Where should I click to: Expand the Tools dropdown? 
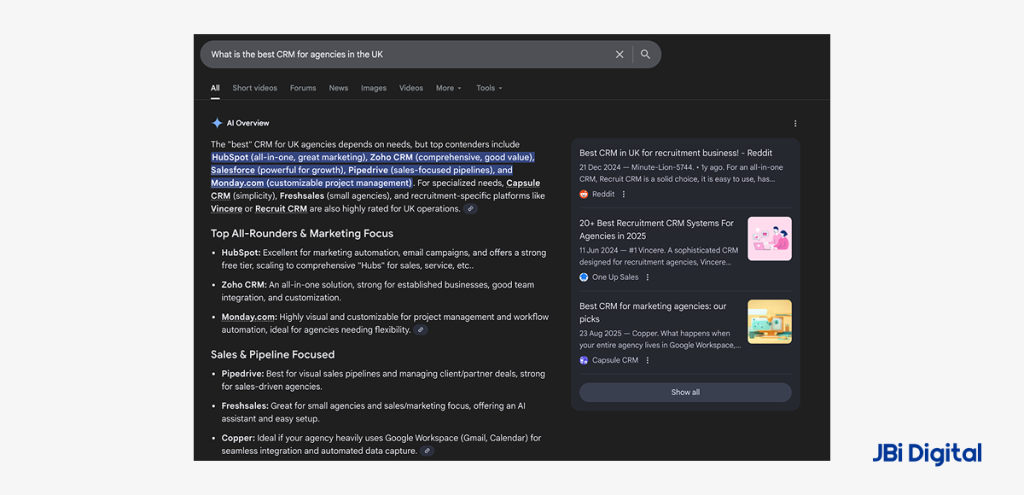pos(489,88)
